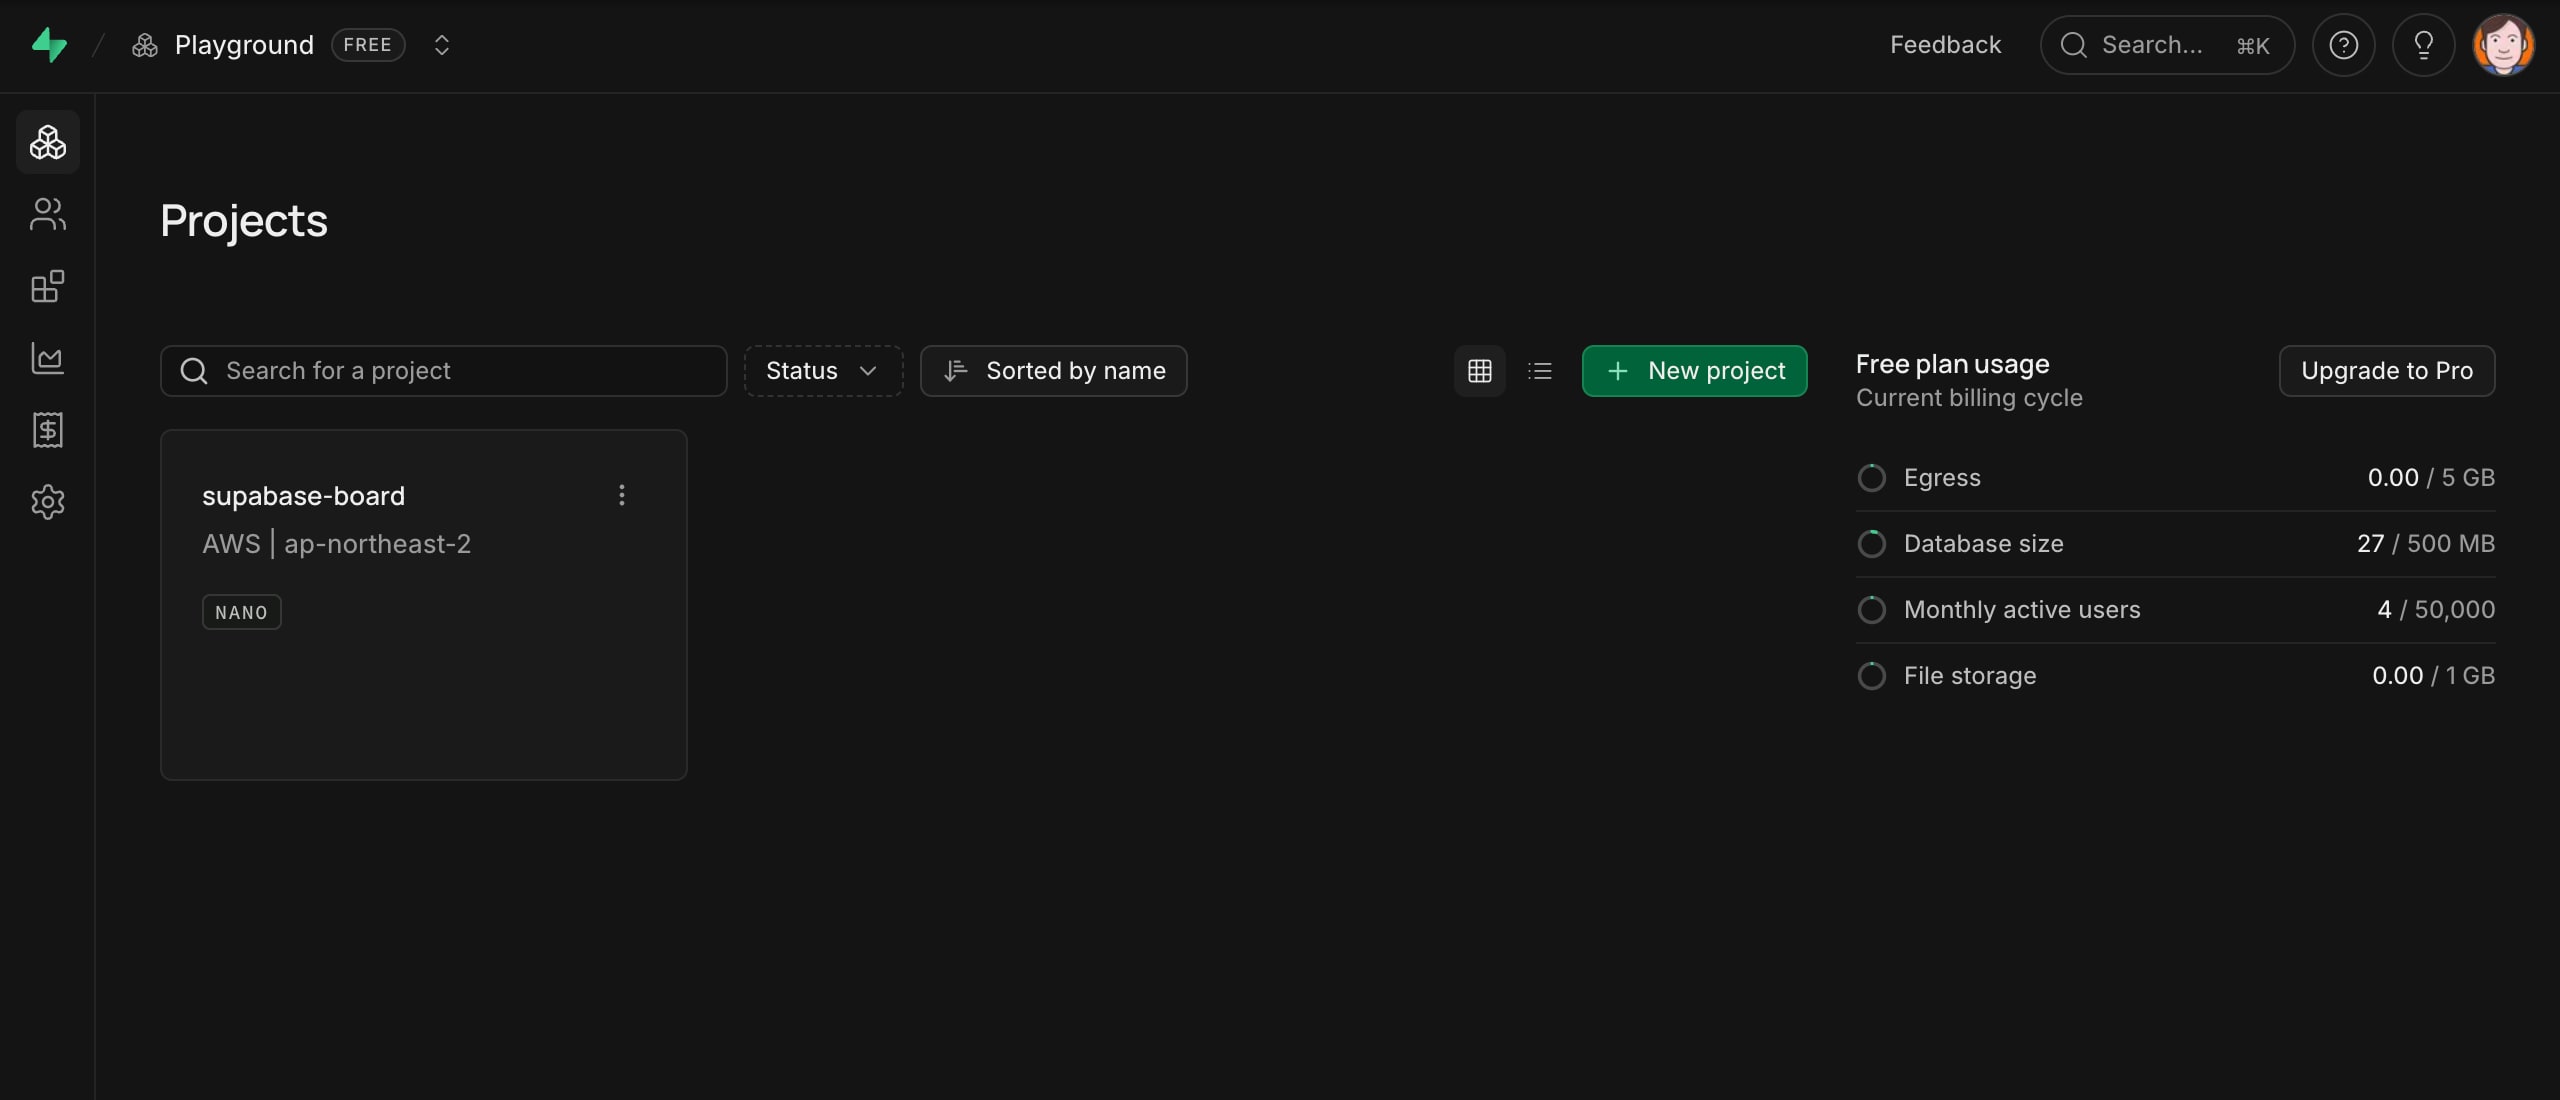This screenshot has height=1100, width=2560.
Task: Open the Billing invoice sidebar icon
Action: (x=48, y=430)
